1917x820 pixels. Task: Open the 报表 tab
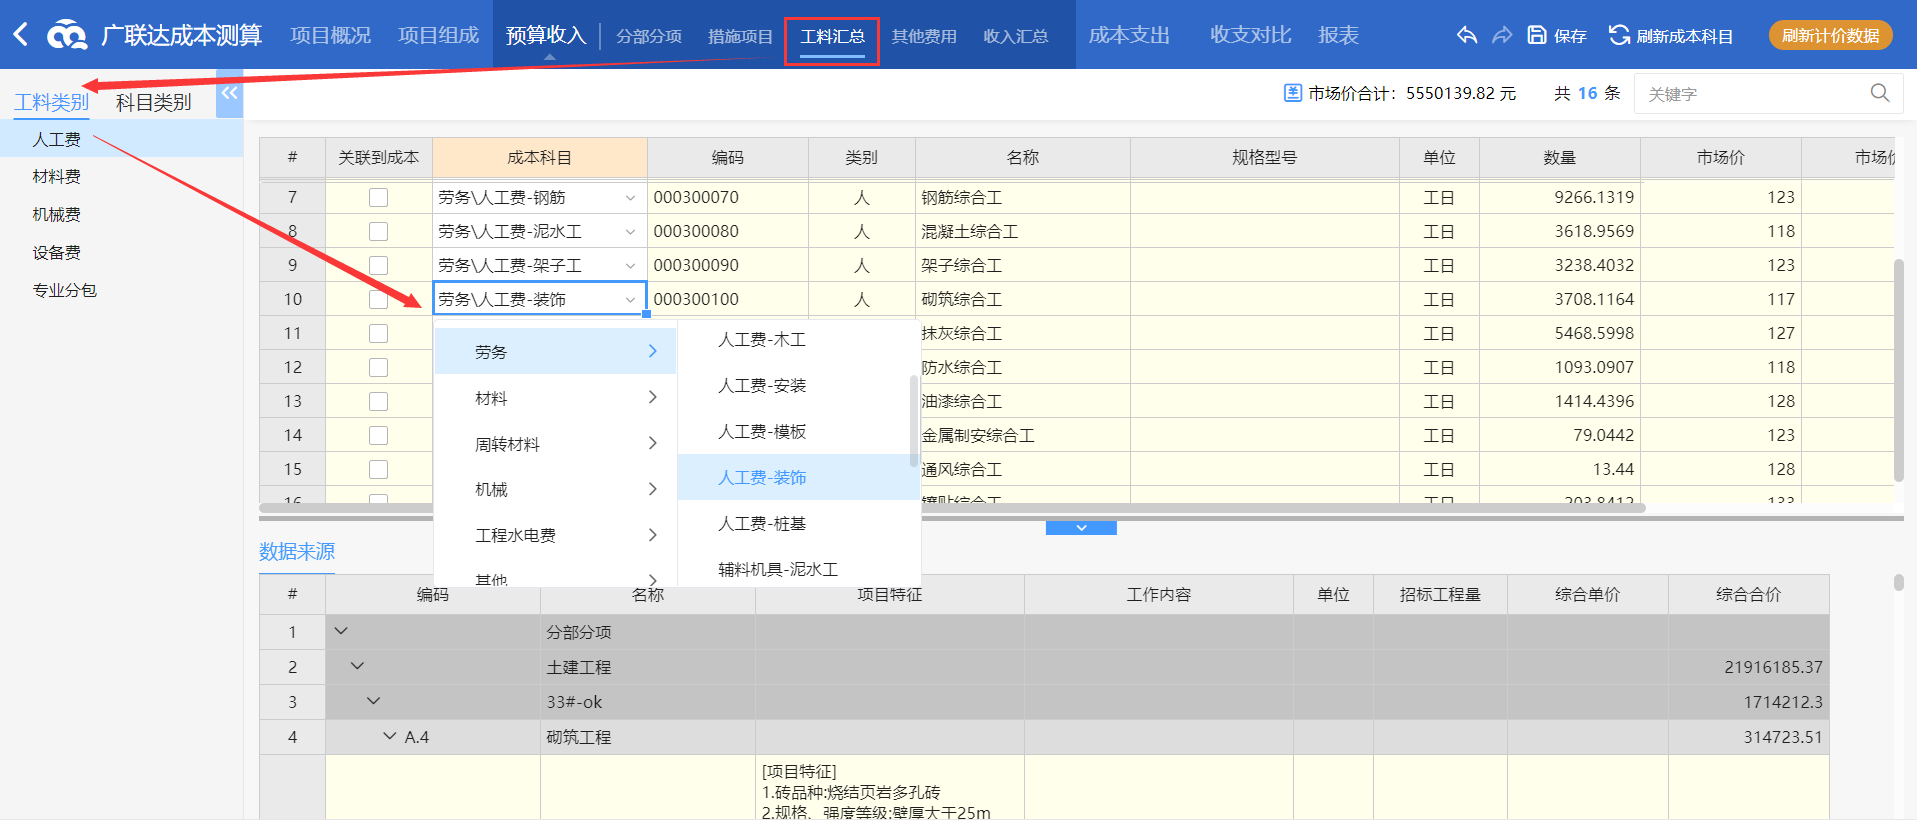(x=1339, y=35)
